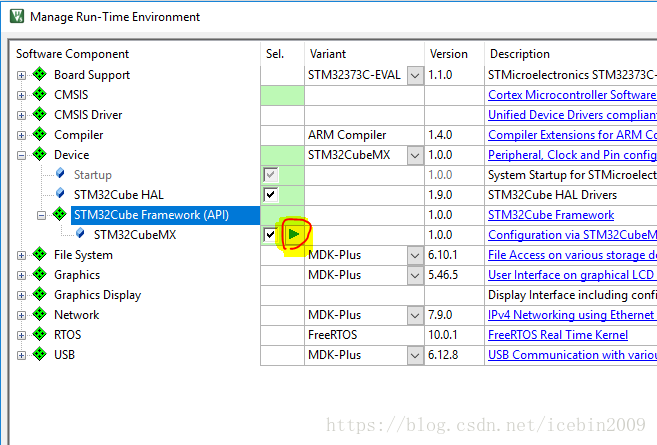Viewport: 657px width, 445px height.
Task: Open the Device STM32CubeMX variant dropdown
Action: point(415,155)
